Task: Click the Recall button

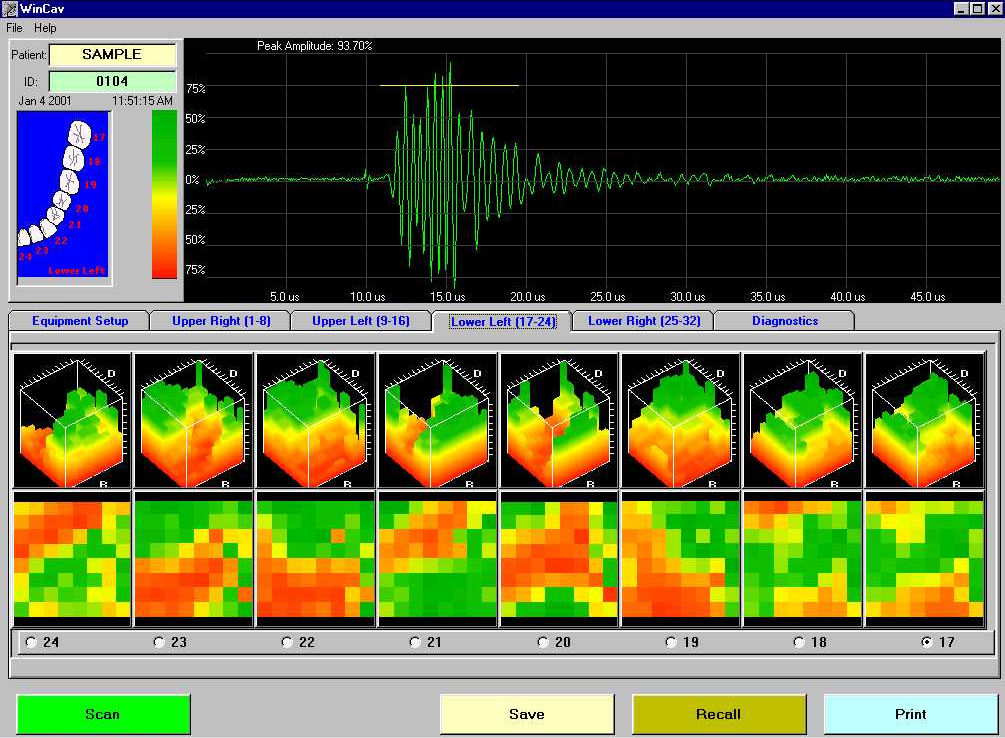Action: [718, 714]
